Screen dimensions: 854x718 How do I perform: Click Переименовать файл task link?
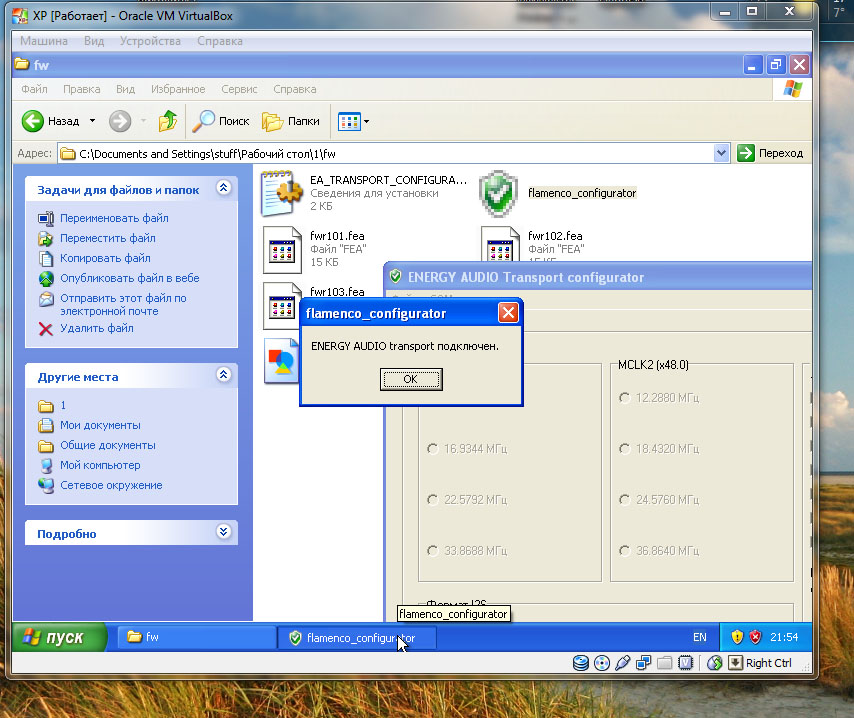[x=114, y=218]
